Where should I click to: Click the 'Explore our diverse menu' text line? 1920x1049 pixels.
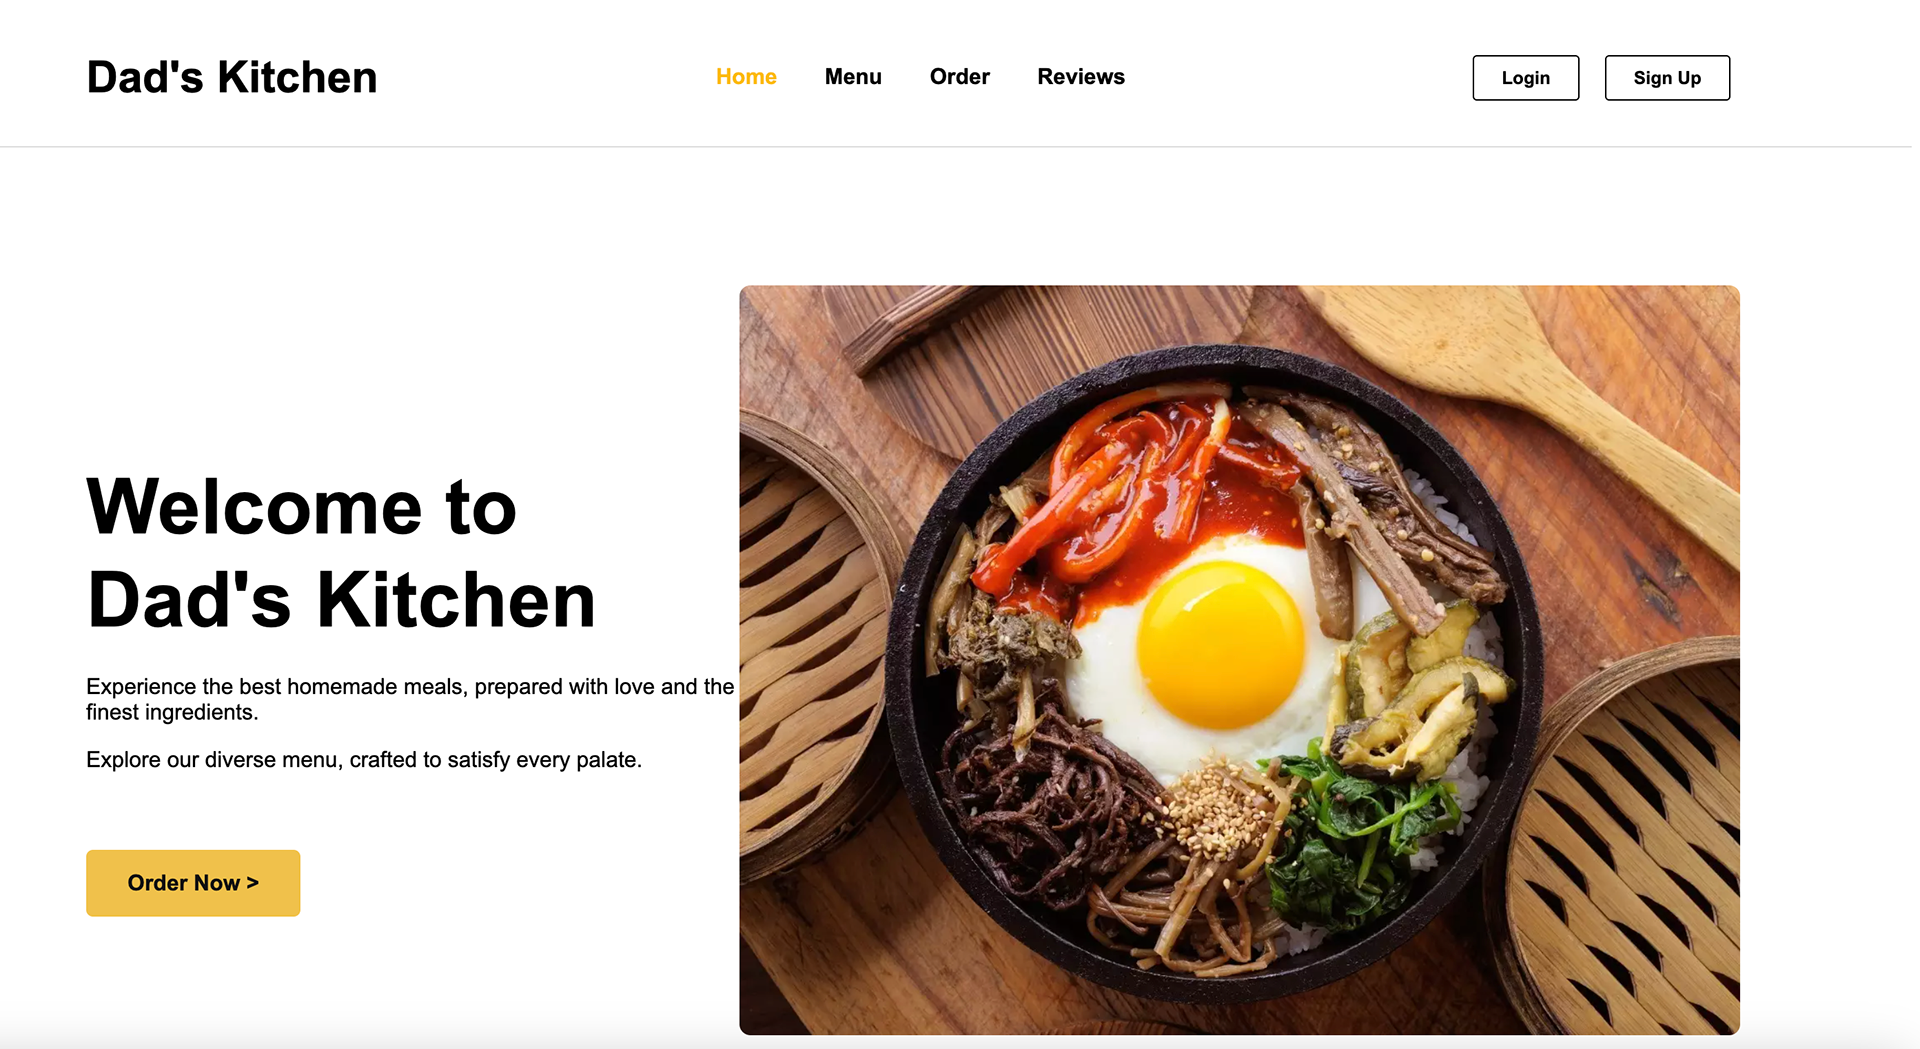(364, 760)
